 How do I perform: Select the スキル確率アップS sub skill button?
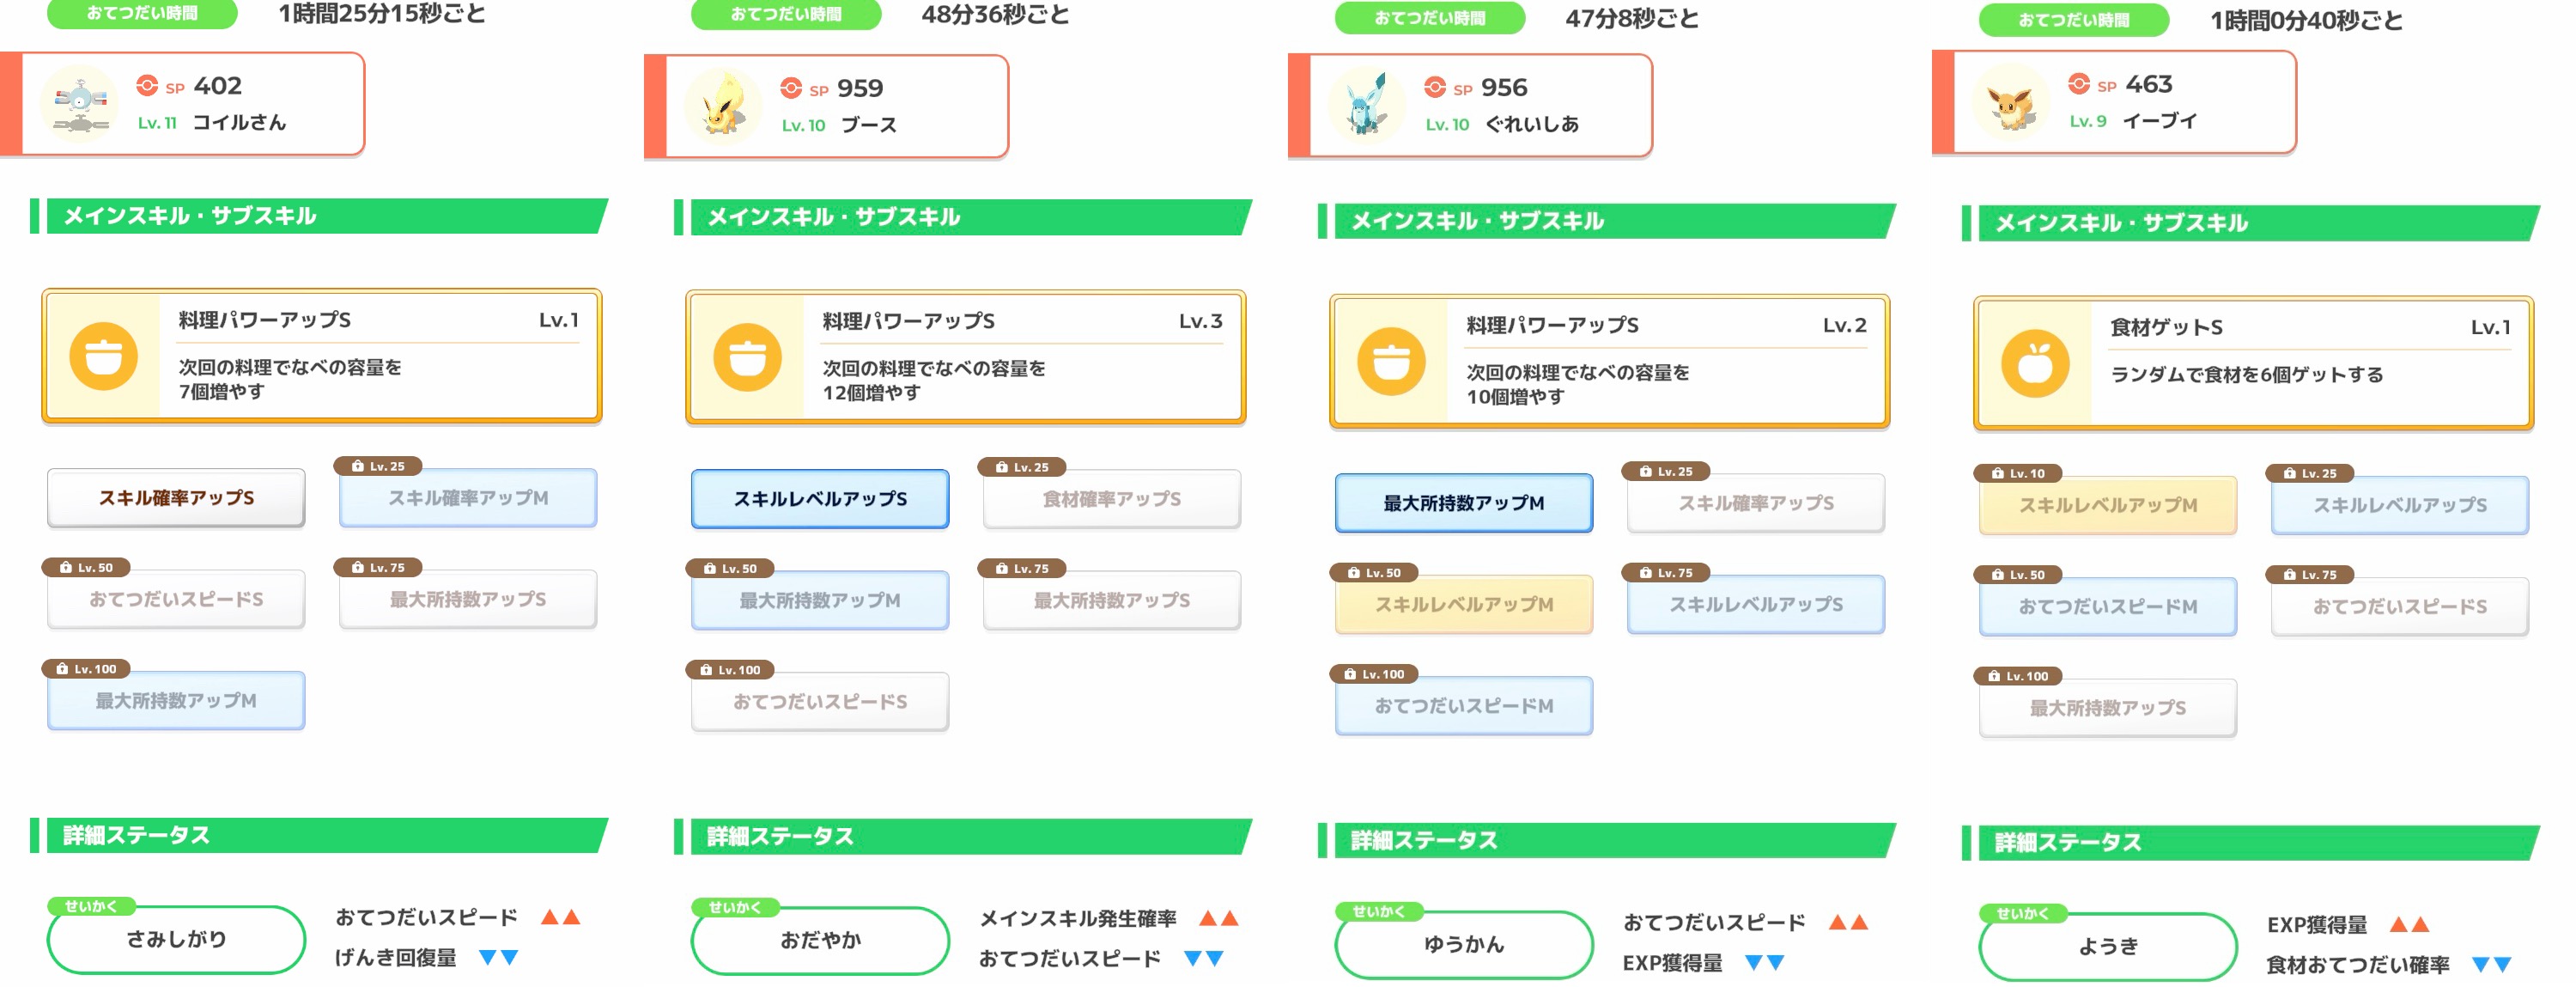pos(176,498)
